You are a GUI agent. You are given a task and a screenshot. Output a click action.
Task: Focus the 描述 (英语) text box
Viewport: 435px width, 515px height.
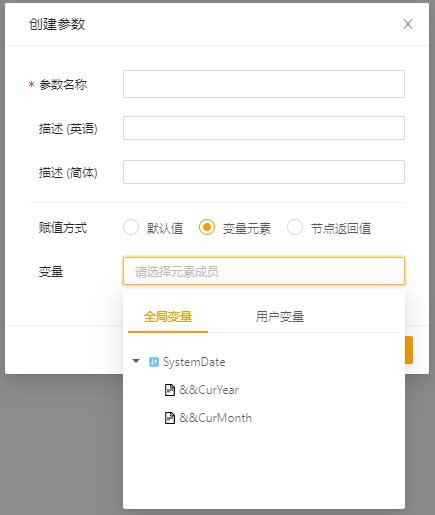click(264, 128)
